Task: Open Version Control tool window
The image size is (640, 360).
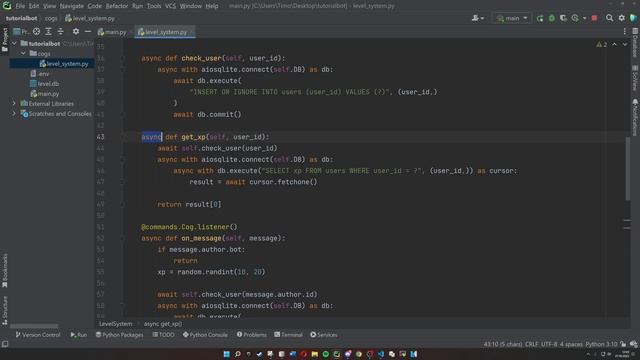Action: pos(38,335)
